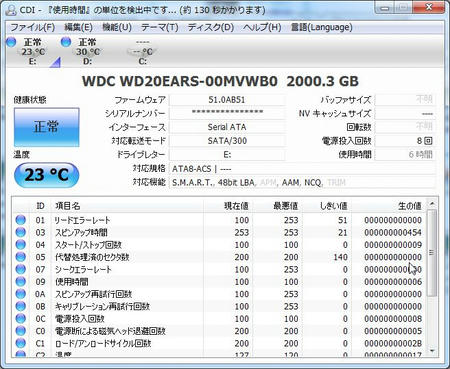Click the ATA8-ACS standard field
The image size is (450, 369).
tap(302, 169)
